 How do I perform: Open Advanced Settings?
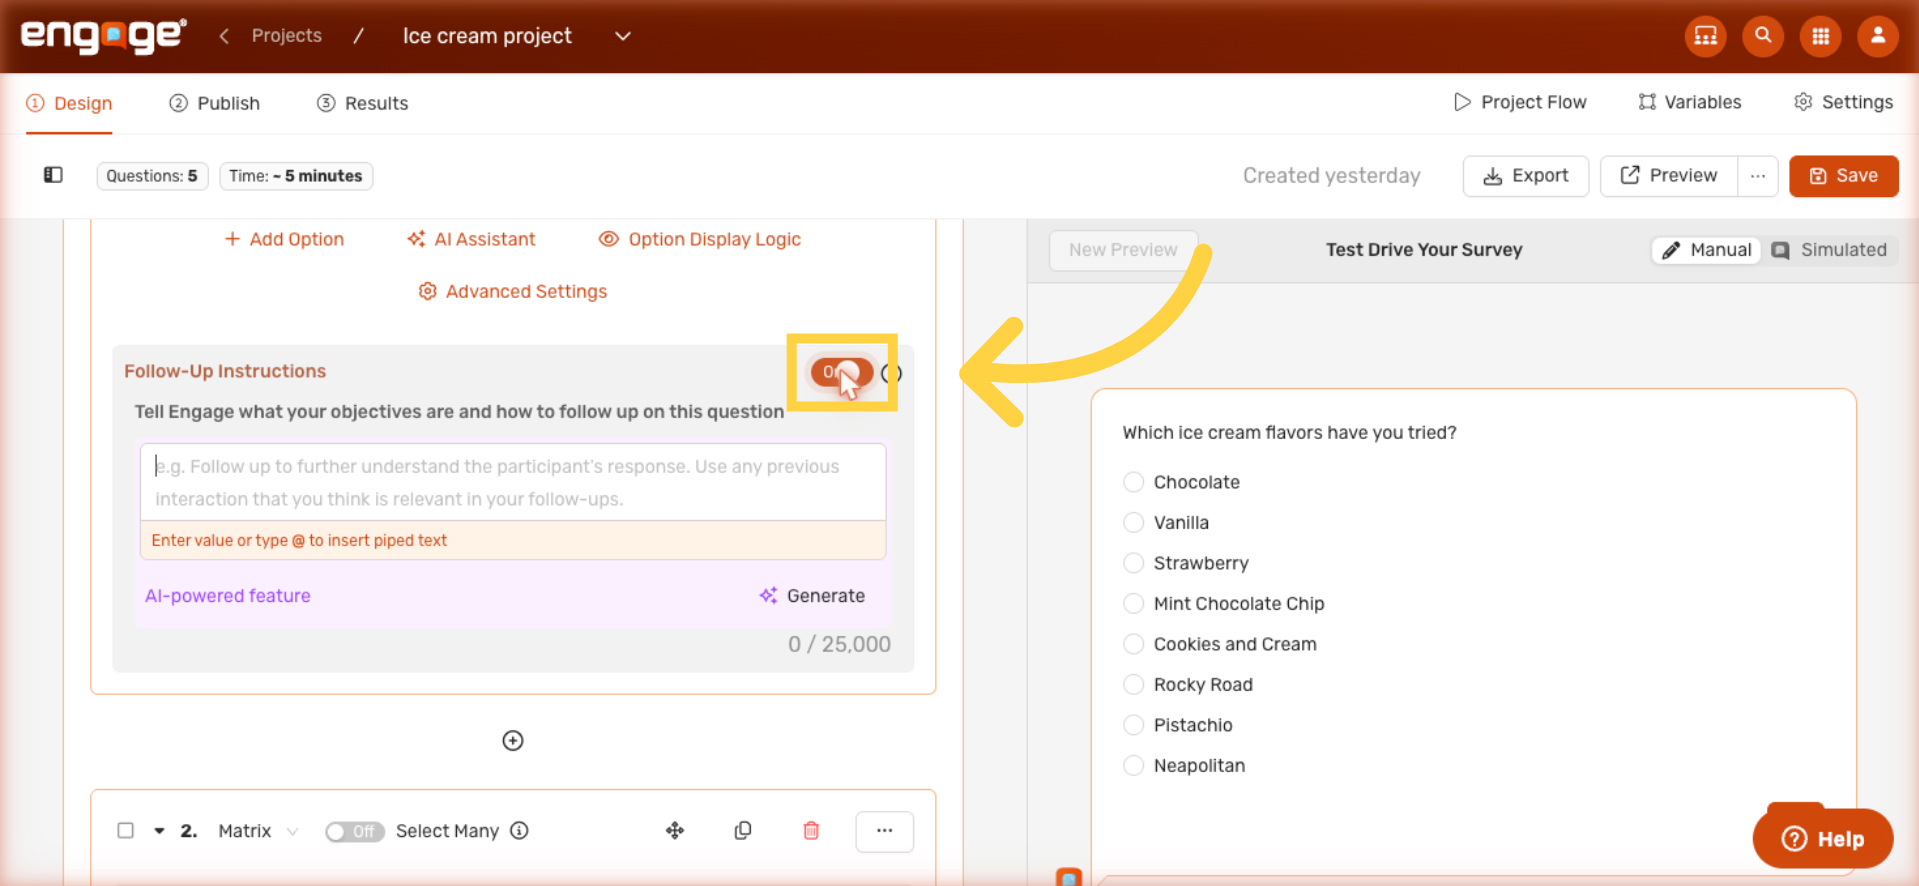(x=513, y=291)
